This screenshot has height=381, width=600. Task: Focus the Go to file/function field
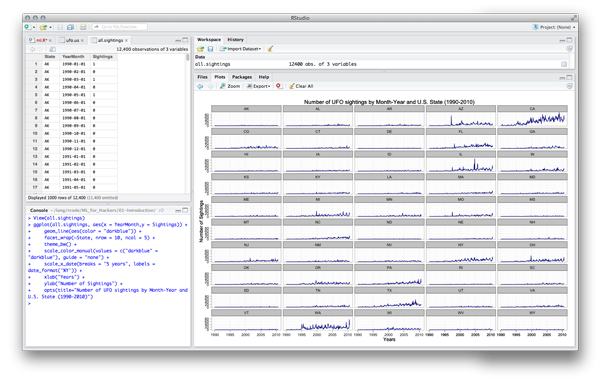119,27
